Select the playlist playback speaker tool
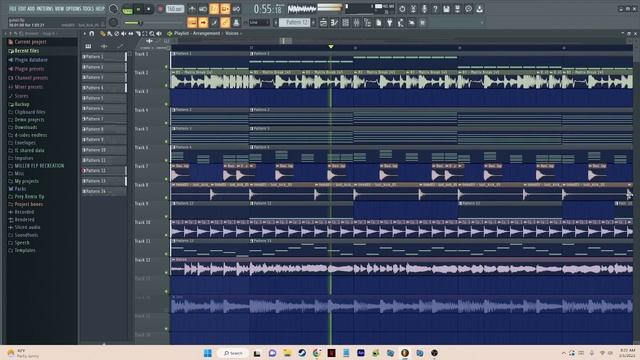The image size is (640, 360). click(x=159, y=33)
